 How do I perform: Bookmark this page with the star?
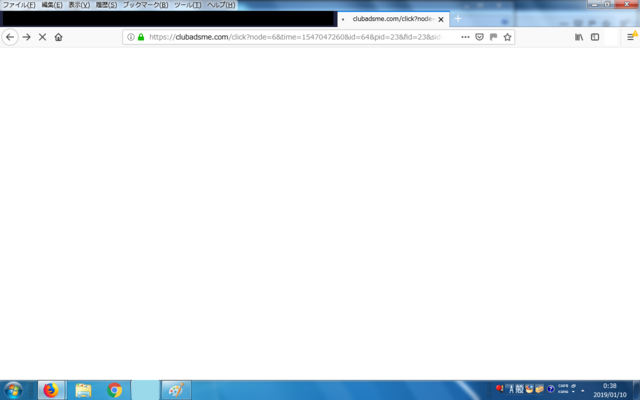(507, 37)
